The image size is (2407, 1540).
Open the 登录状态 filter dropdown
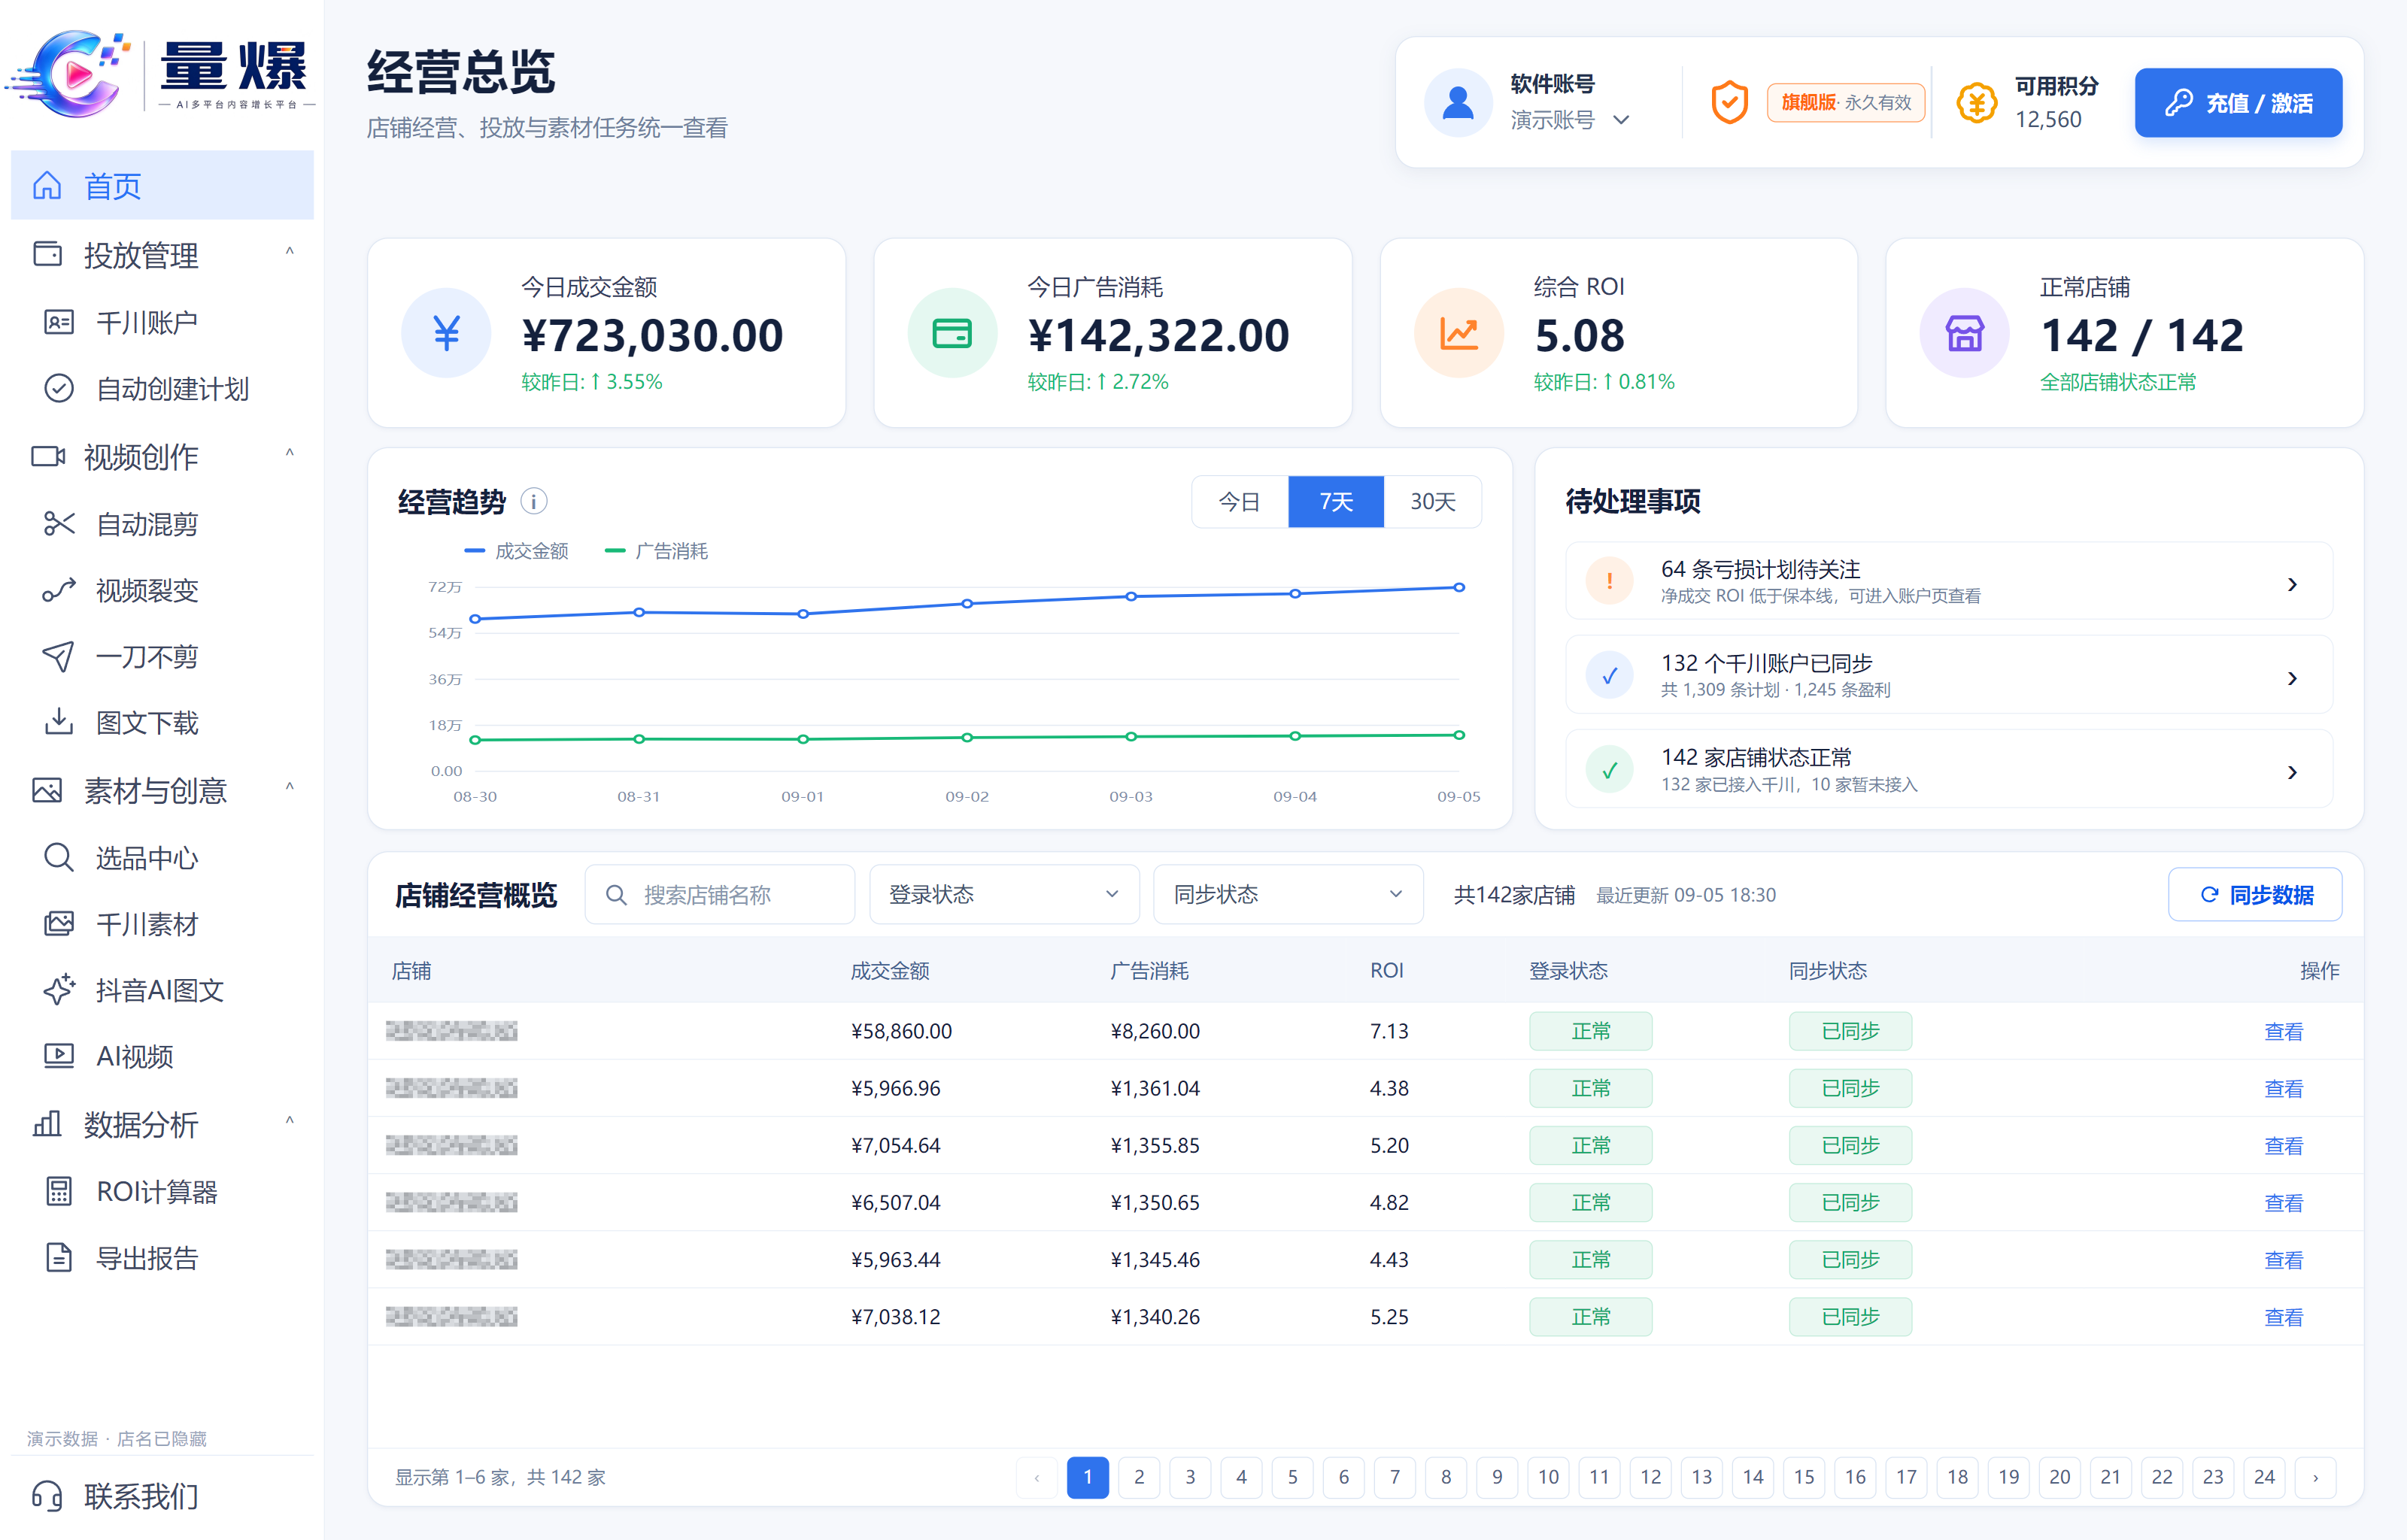pos(1004,894)
